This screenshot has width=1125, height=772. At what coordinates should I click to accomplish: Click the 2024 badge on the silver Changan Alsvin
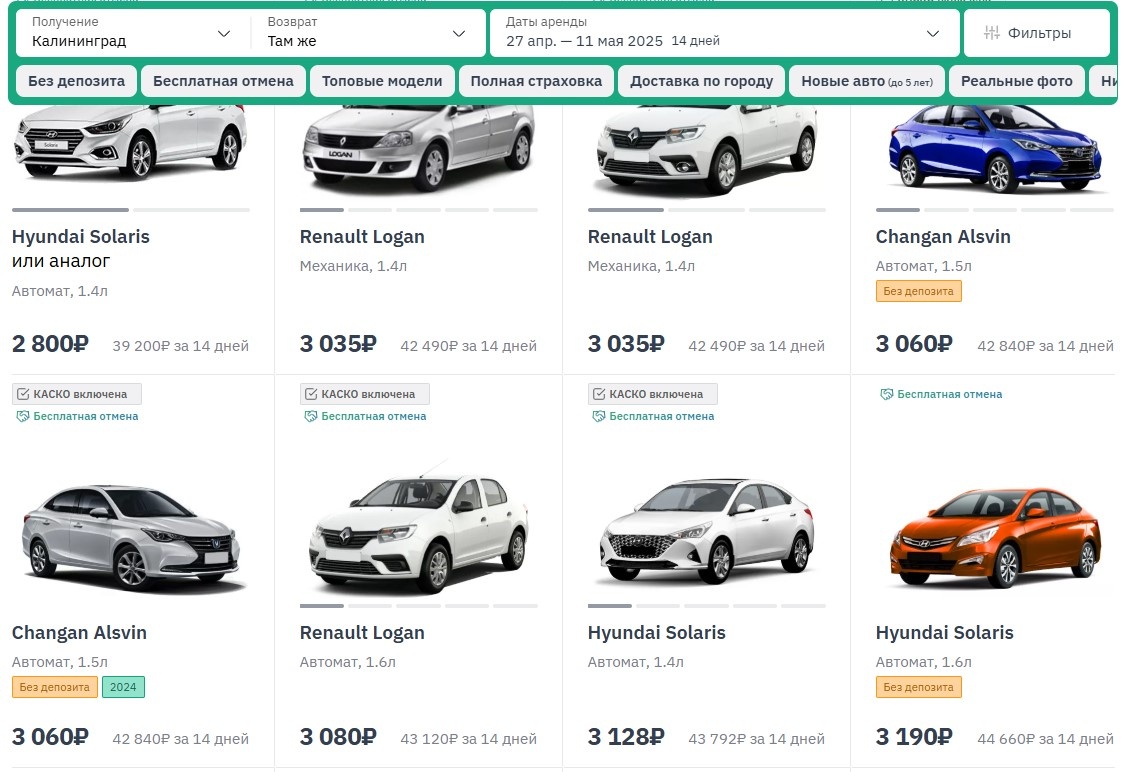123,687
